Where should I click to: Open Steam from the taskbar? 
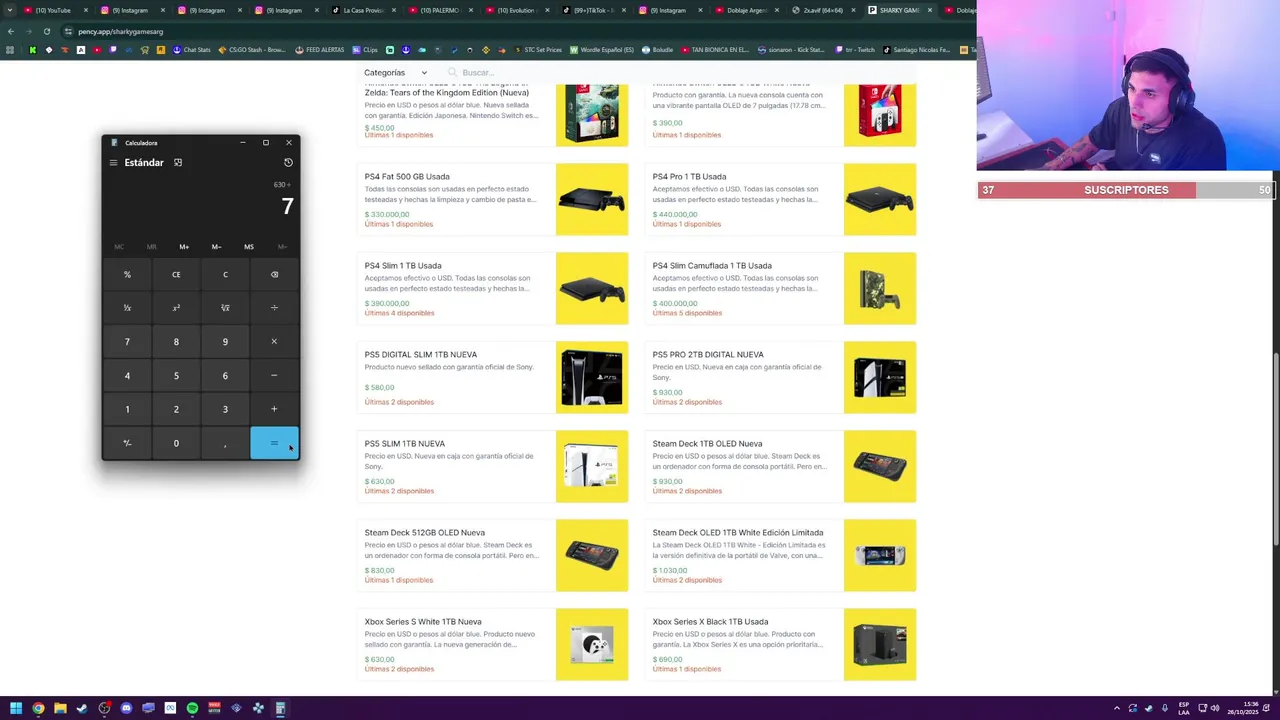pos(82,708)
